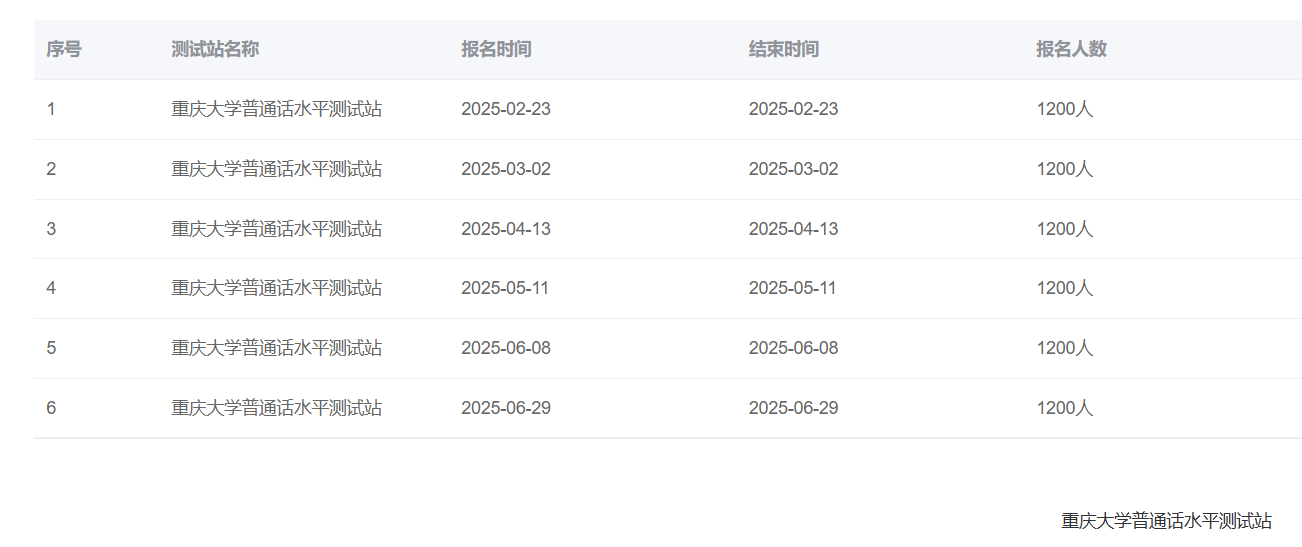Image resolution: width=1302 pixels, height=547 pixels.
Task: Click 报名时间 date 2025-02-23 in row 1
Action: tap(505, 109)
